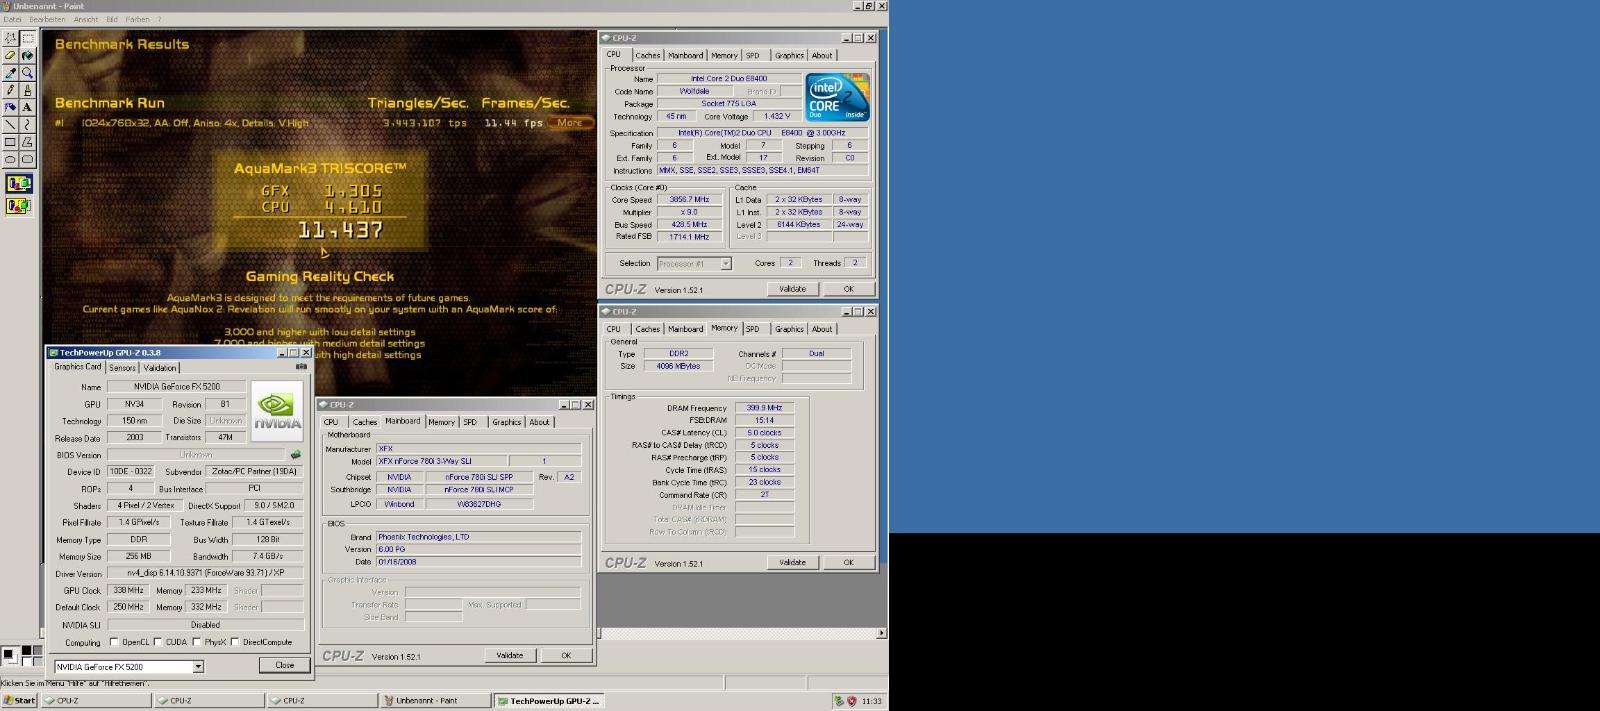Select the Polygon shape tool
This screenshot has height=711, width=1600.
pyautogui.click(x=27, y=141)
